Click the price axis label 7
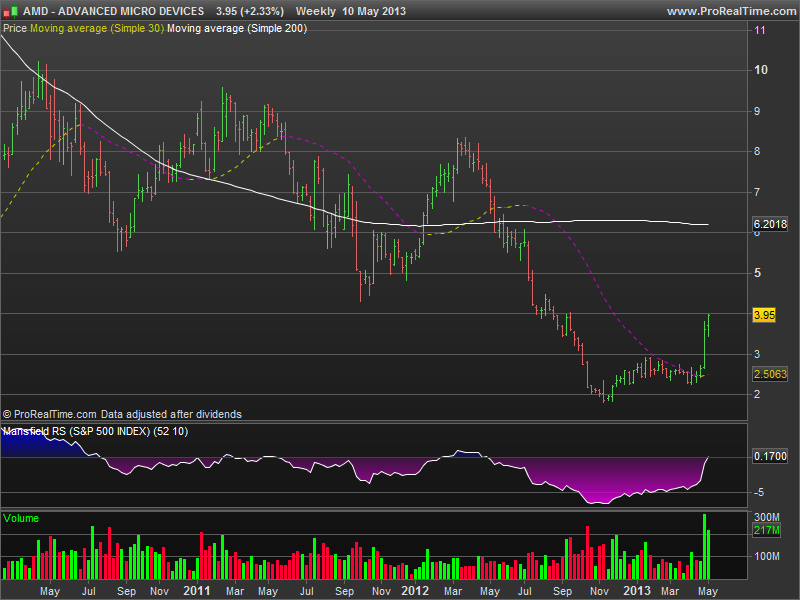Screen dimensions: 800x600 [x=757, y=192]
